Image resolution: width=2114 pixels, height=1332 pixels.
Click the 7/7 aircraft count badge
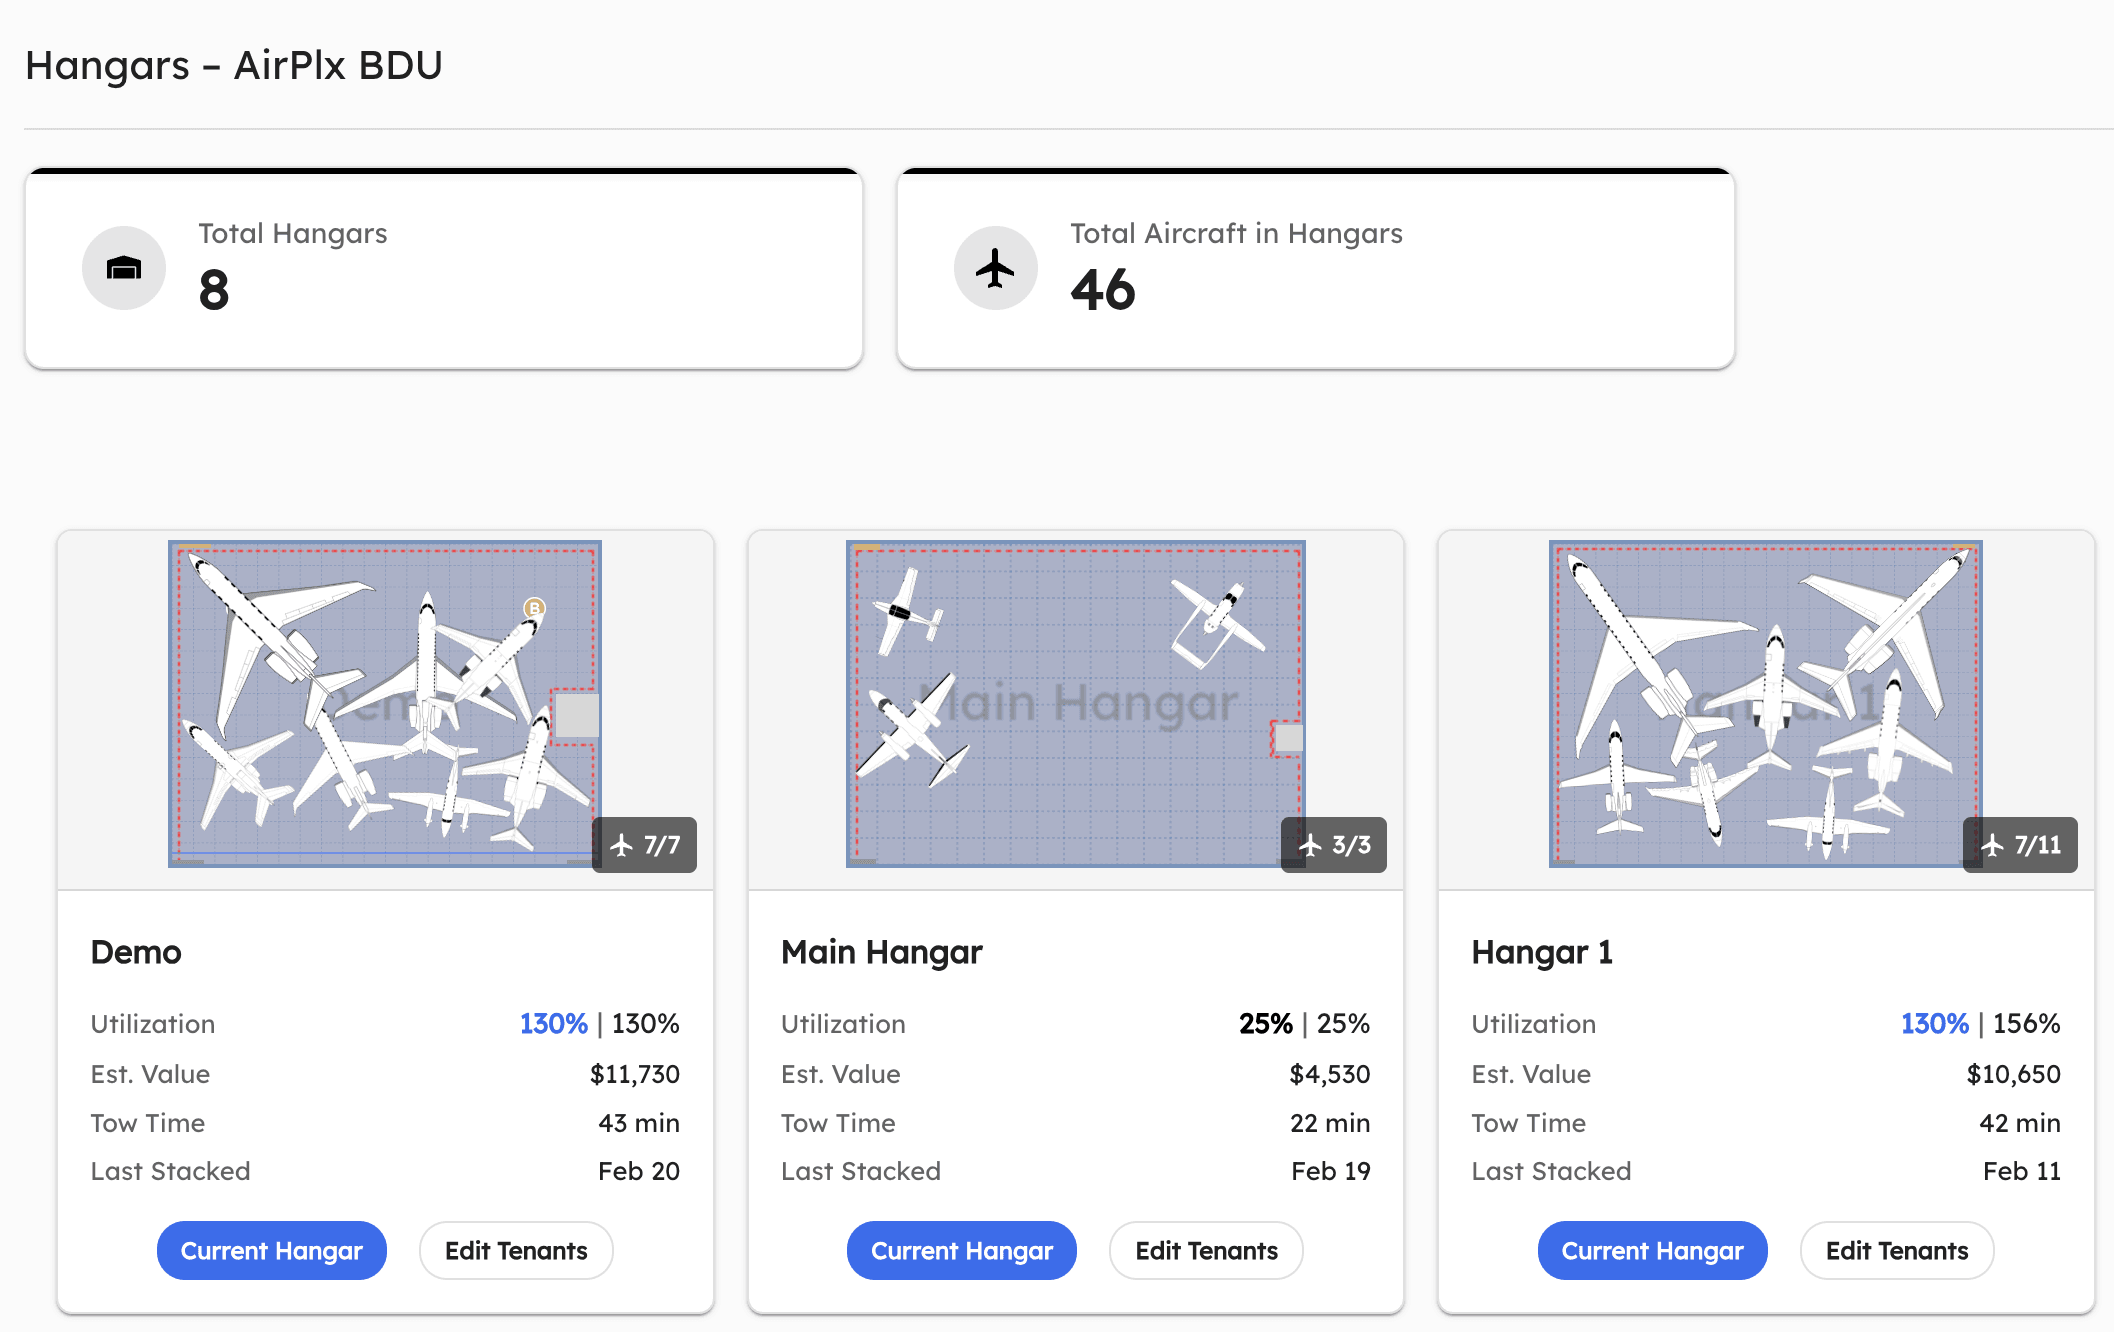tap(645, 845)
